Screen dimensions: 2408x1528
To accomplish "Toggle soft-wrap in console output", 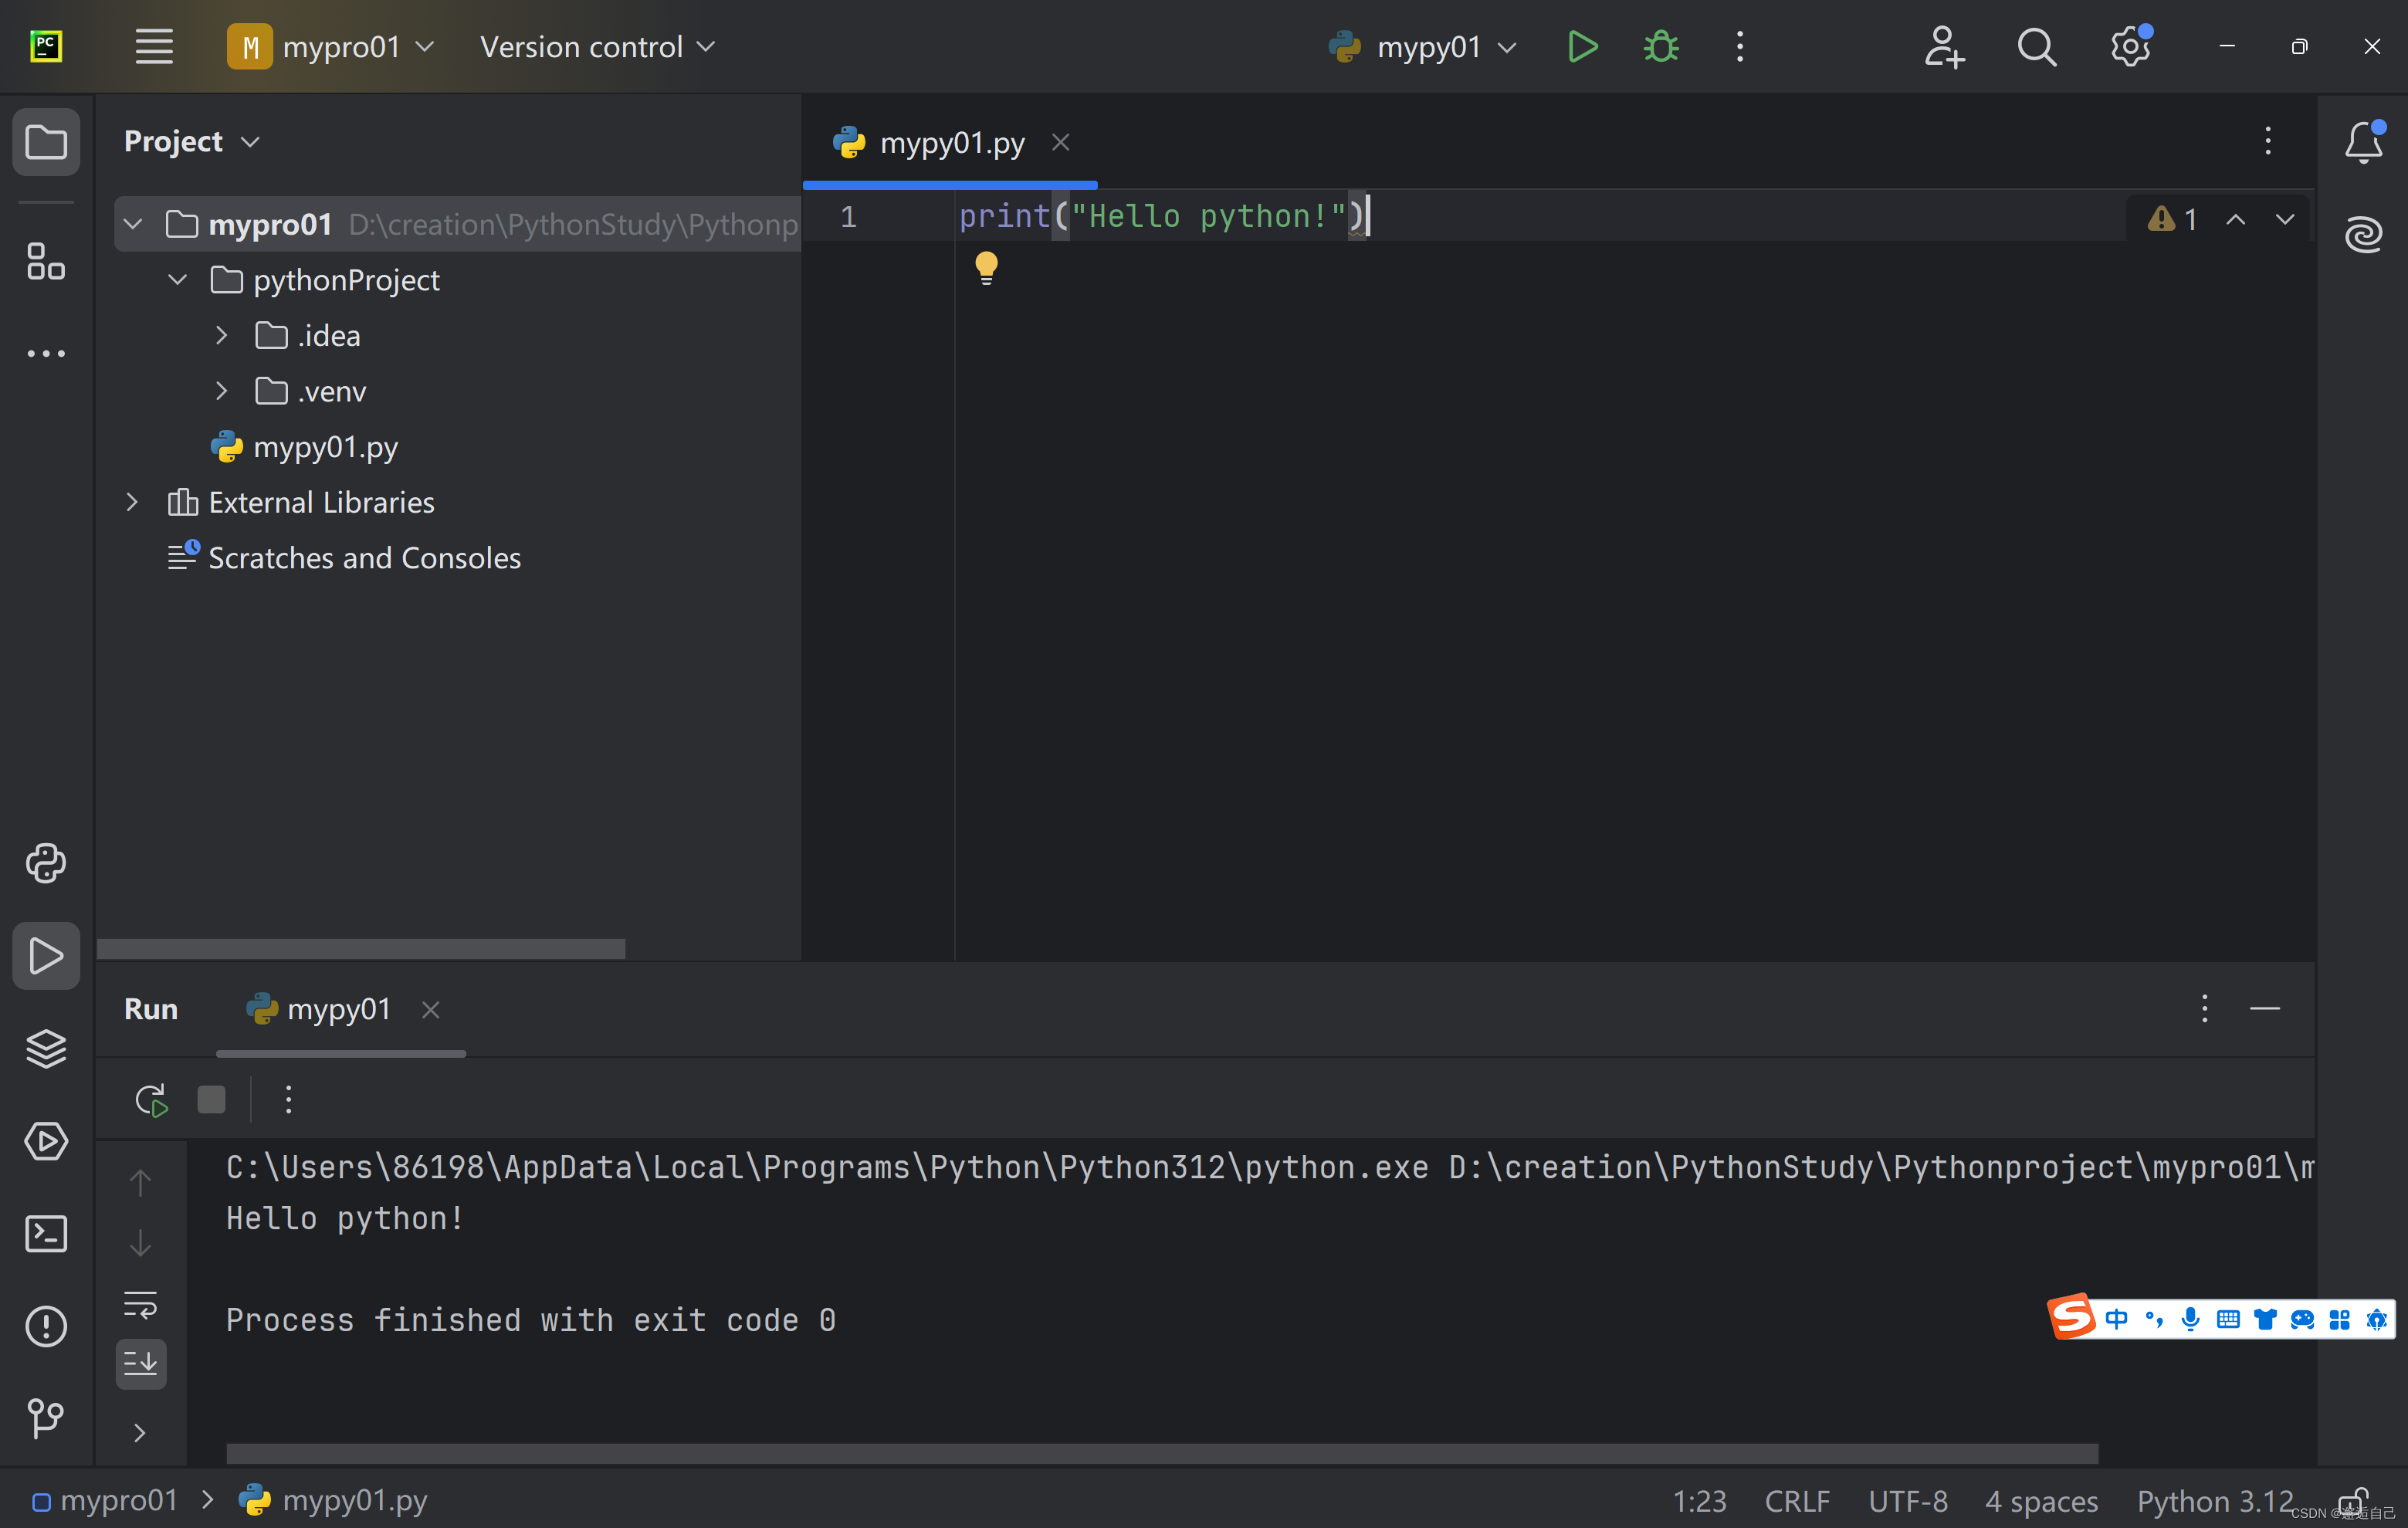I will [x=141, y=1305].
